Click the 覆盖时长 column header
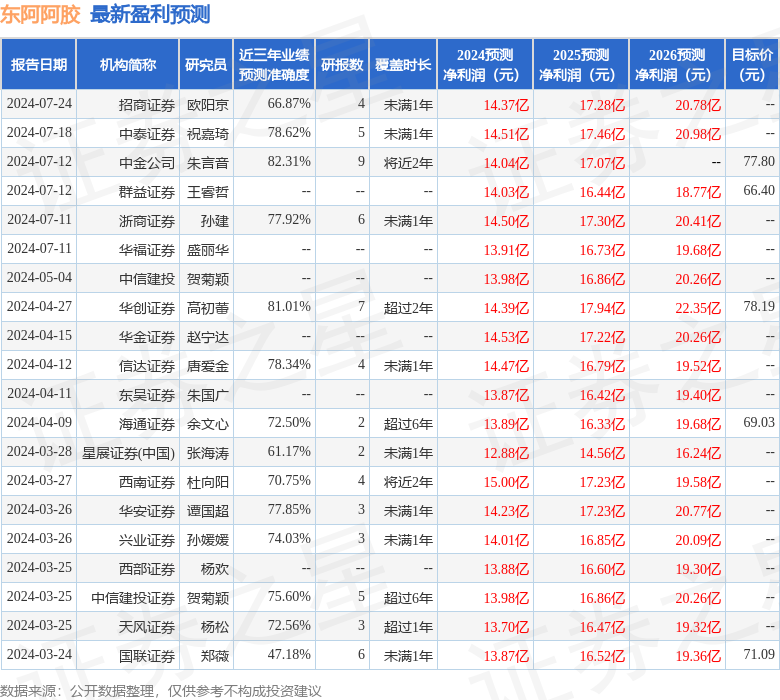 403,65
